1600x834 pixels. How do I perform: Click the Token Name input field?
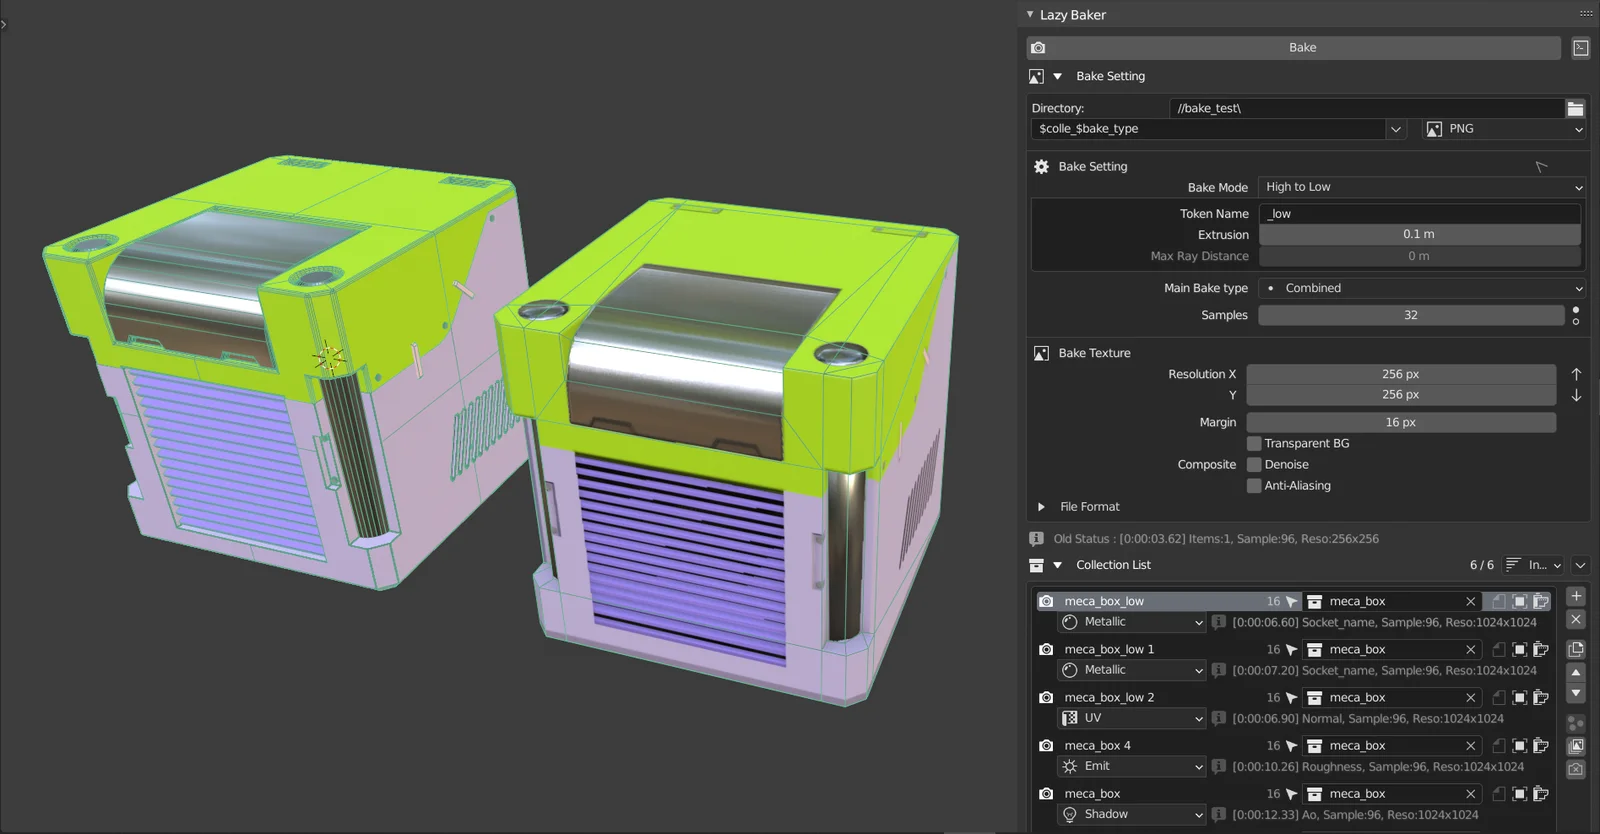pos(1420,214)
